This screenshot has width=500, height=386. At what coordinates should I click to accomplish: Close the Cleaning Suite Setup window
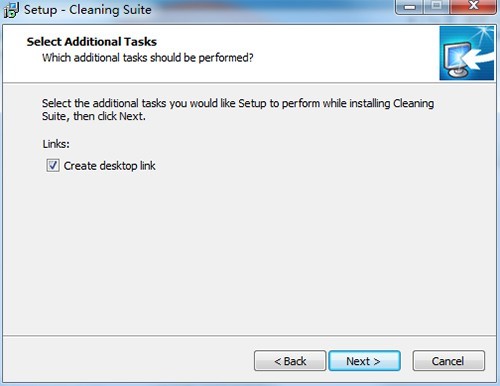[473, 7]
